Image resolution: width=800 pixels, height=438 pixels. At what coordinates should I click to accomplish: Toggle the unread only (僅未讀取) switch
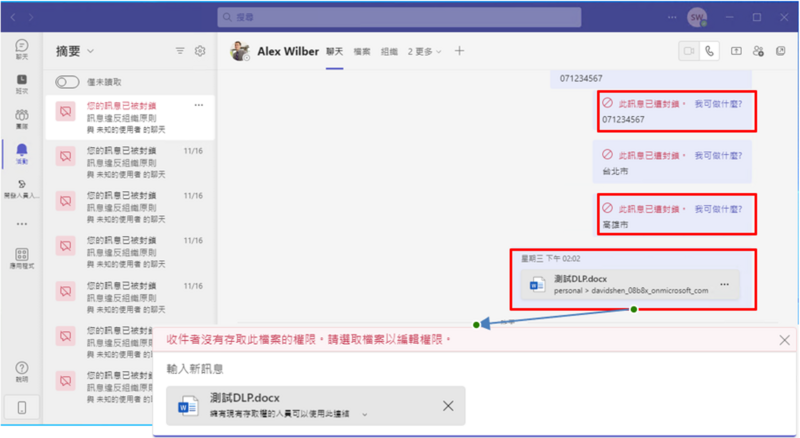coord(67,82)
